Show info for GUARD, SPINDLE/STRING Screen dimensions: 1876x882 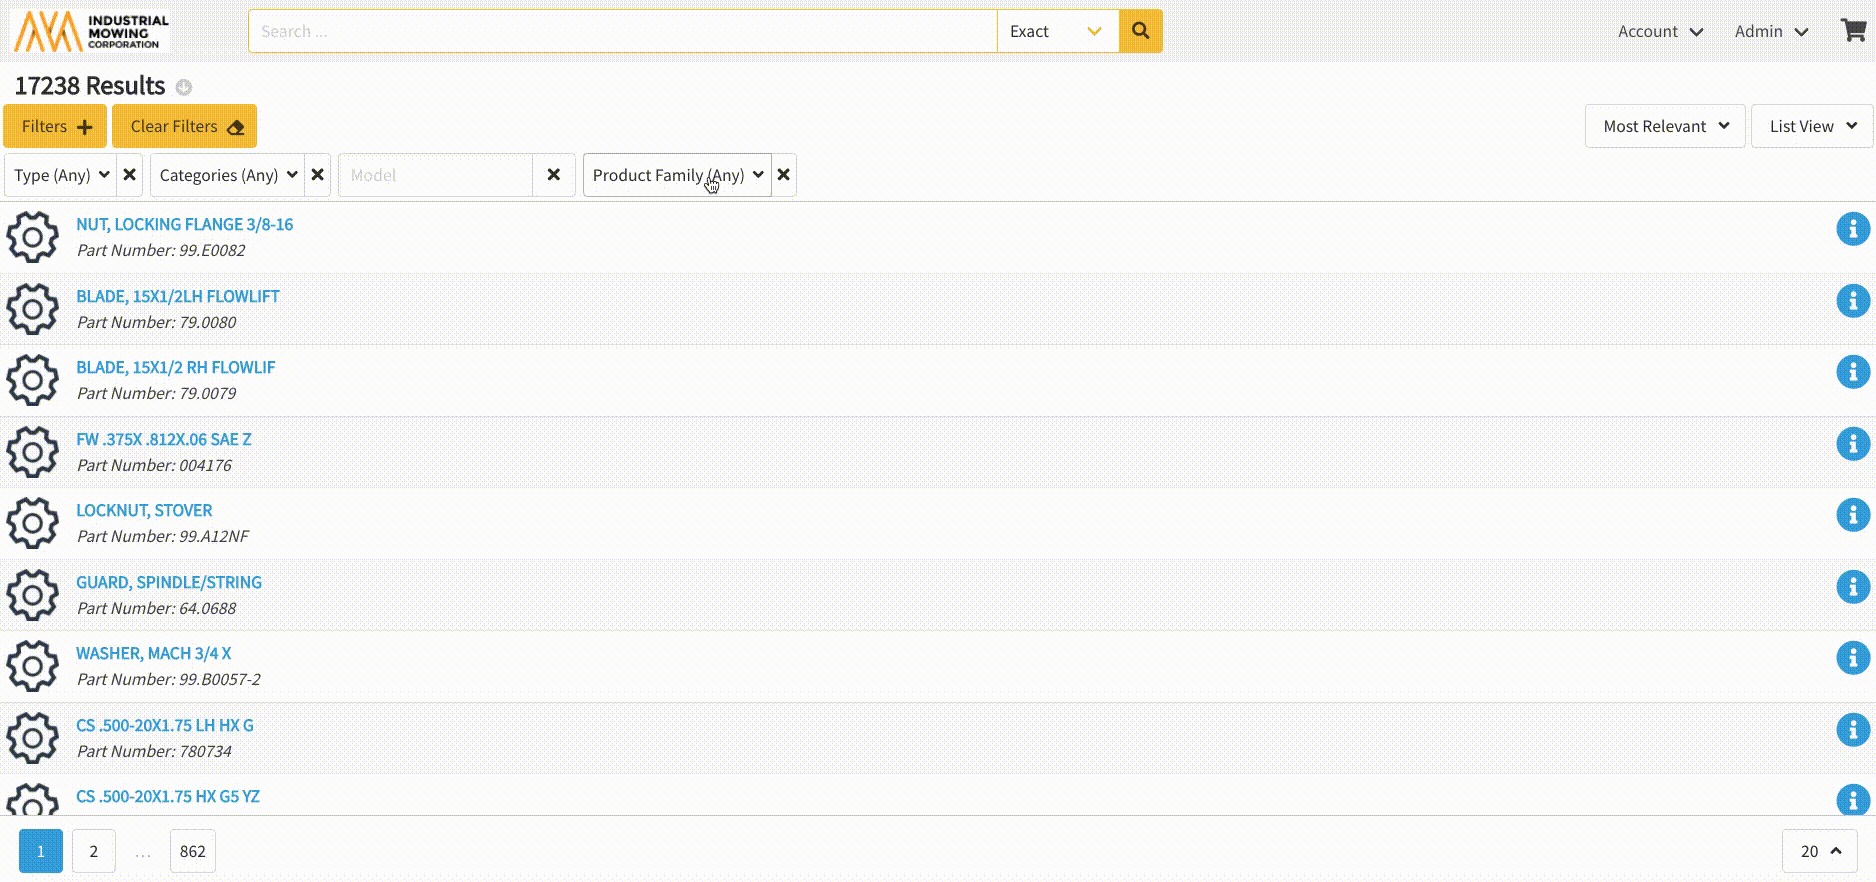pyautogui.click(x=1852, y=587)
